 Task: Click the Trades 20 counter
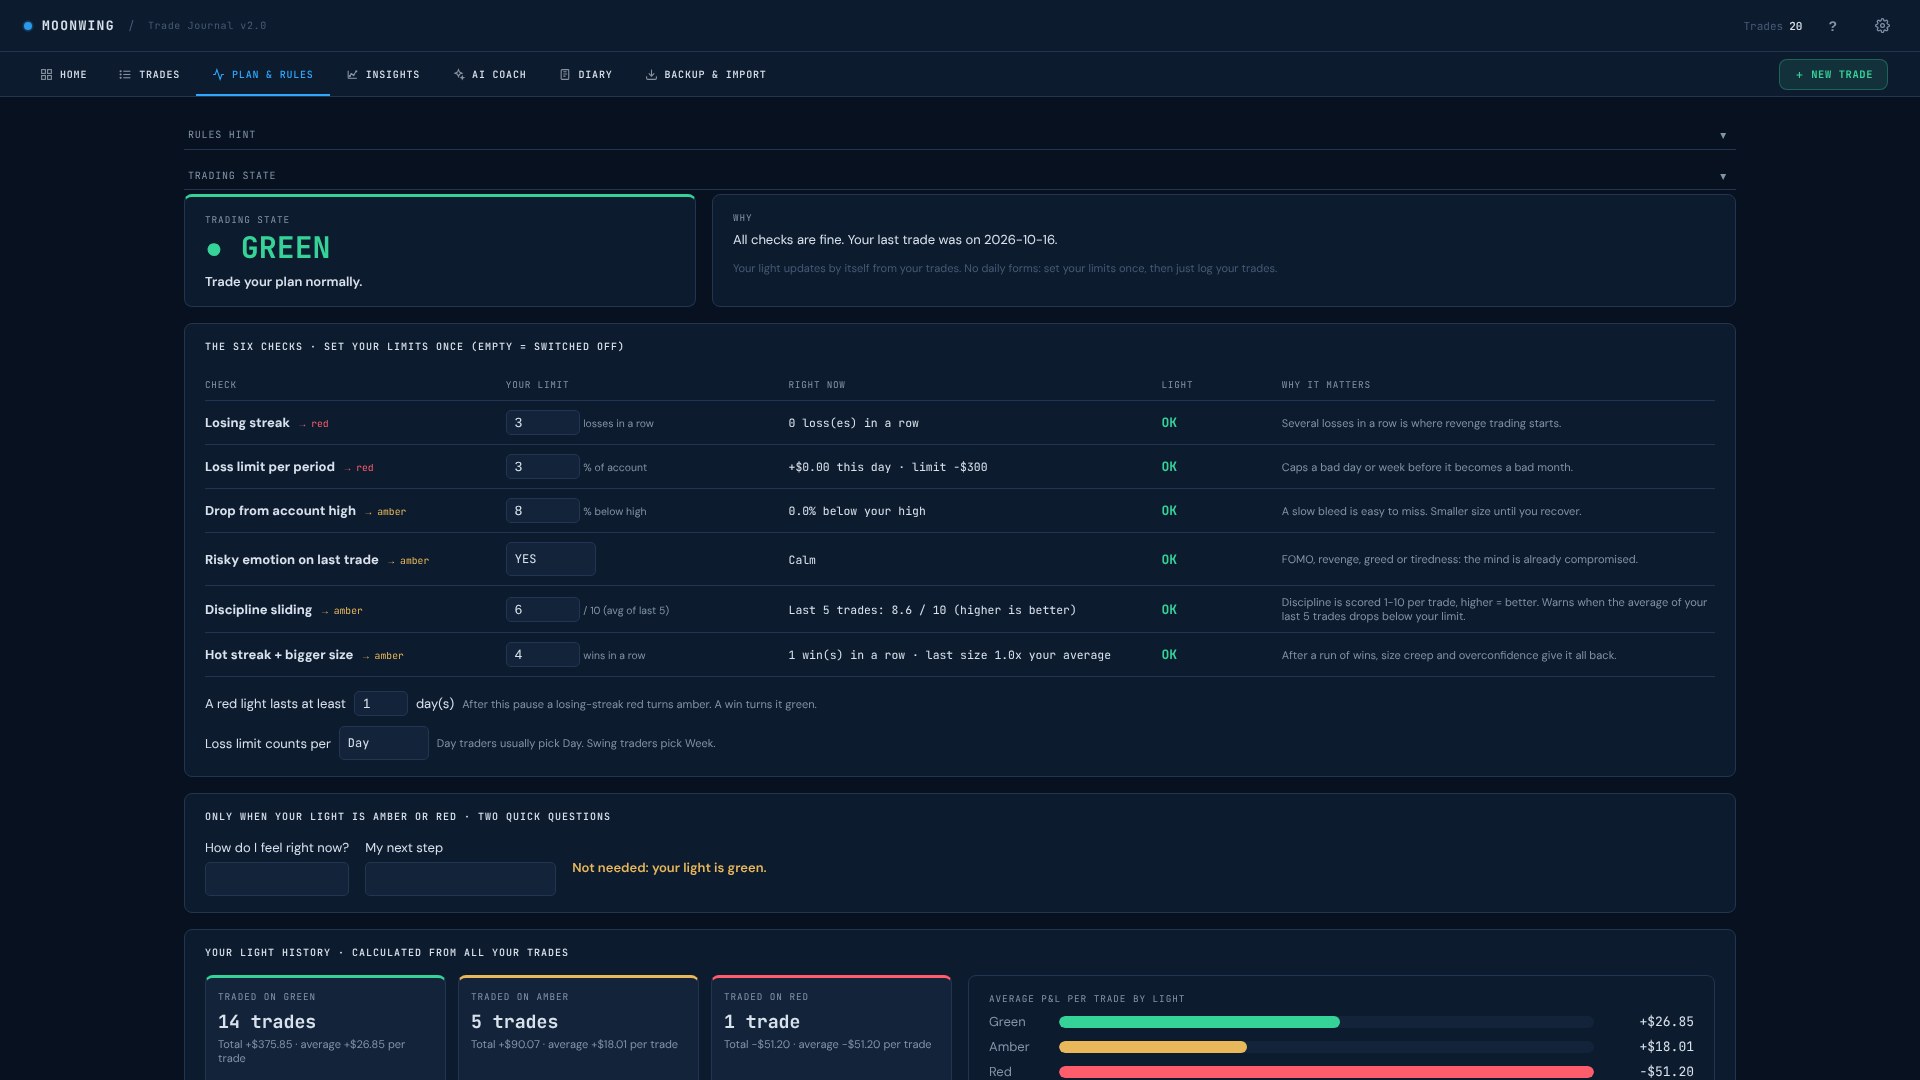pos(1772,27)
